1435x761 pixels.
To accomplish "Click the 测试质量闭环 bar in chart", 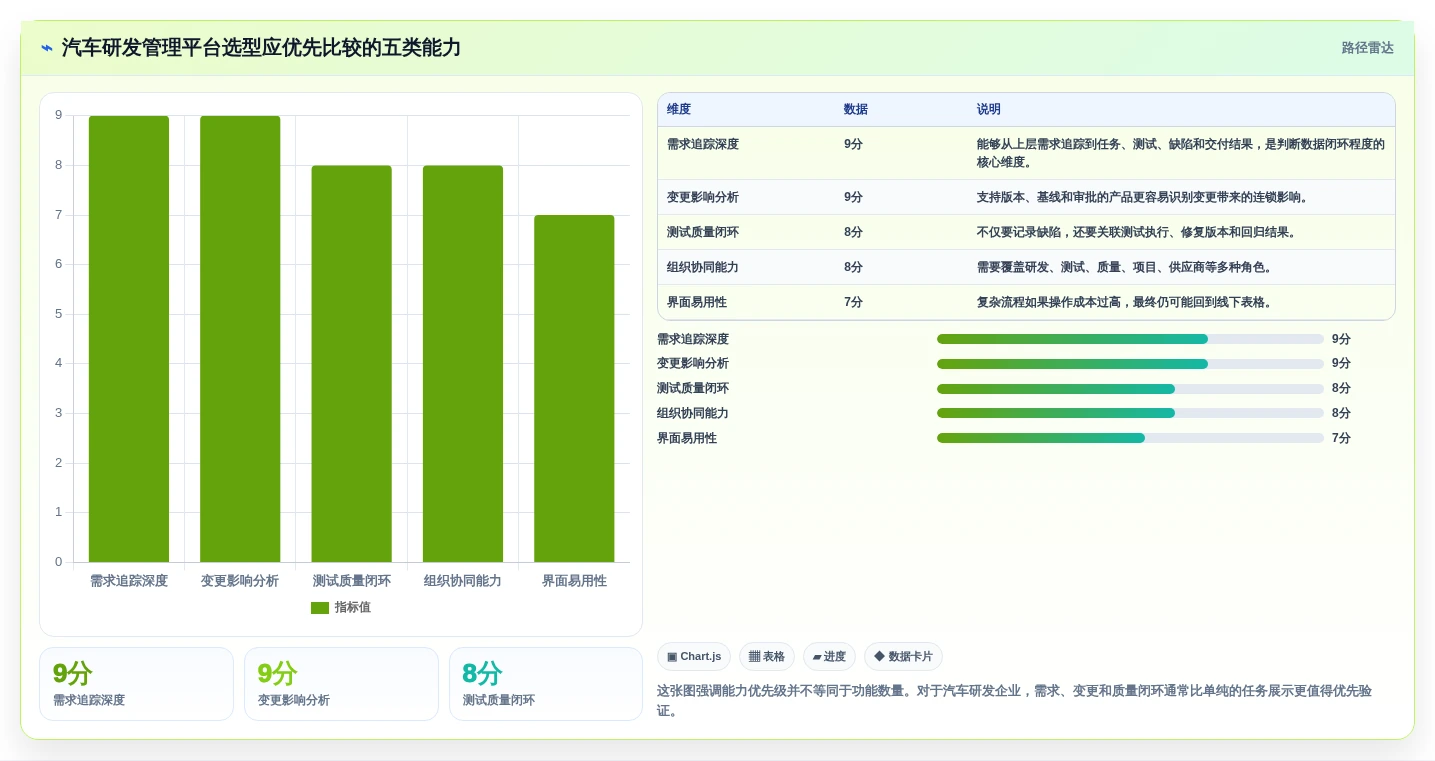I will [351, 364].
